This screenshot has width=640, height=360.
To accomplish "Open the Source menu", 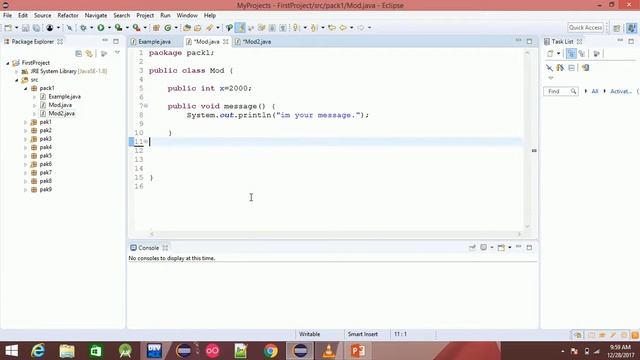I will 42,15.
